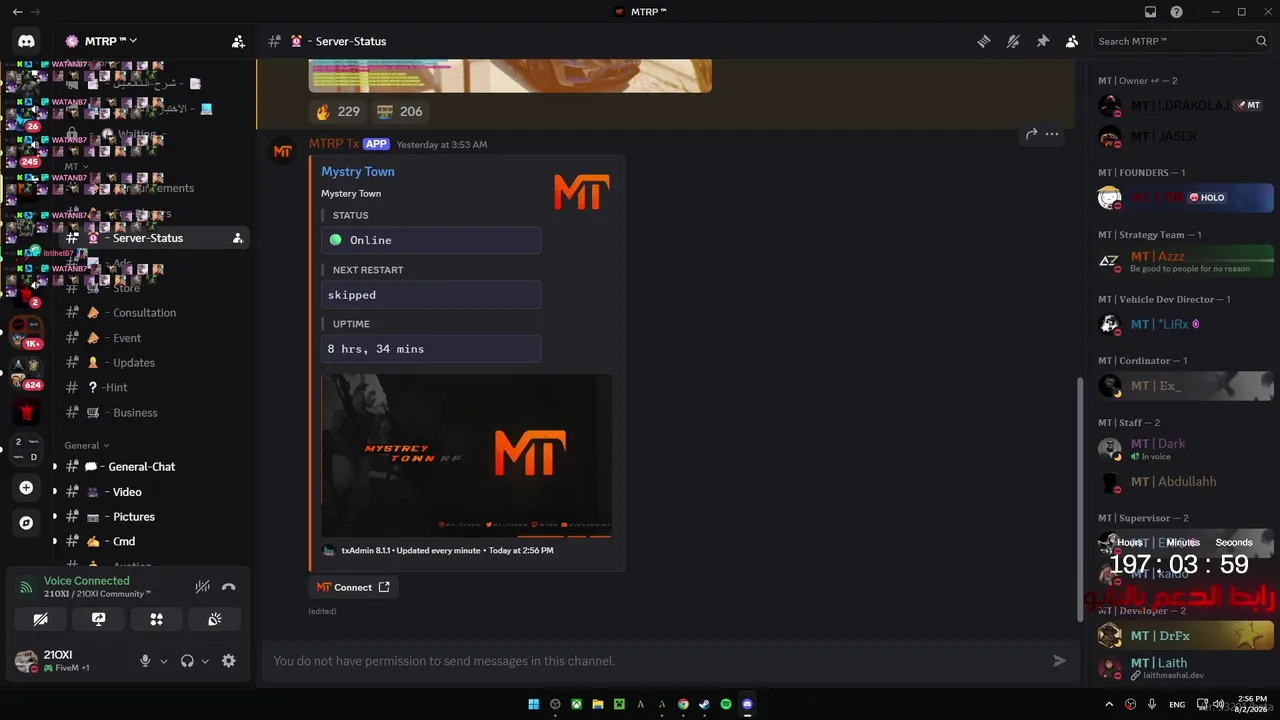Toggle the member list panel
The image size is (1280, 720).
(x=1072, y=41)
